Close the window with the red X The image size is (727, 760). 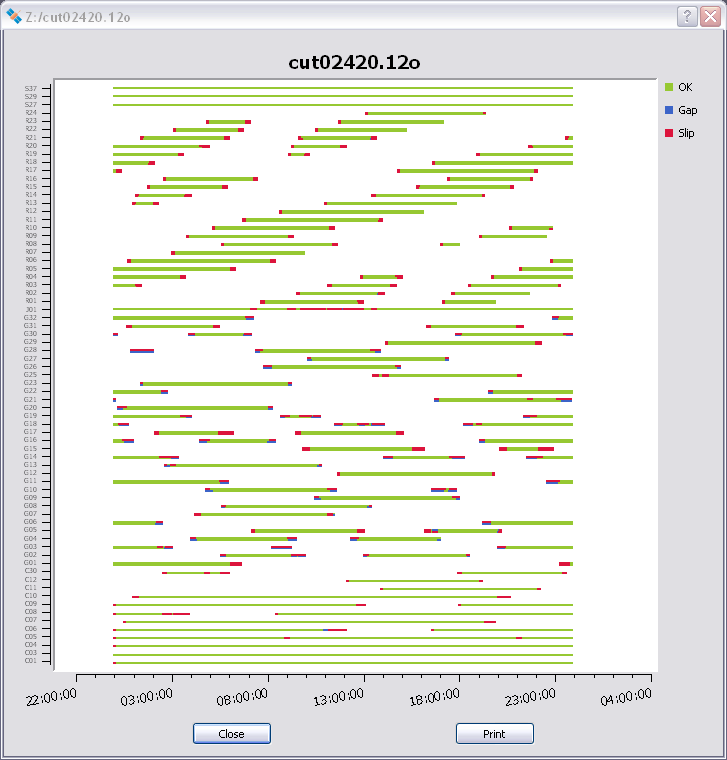pos(710,16)
